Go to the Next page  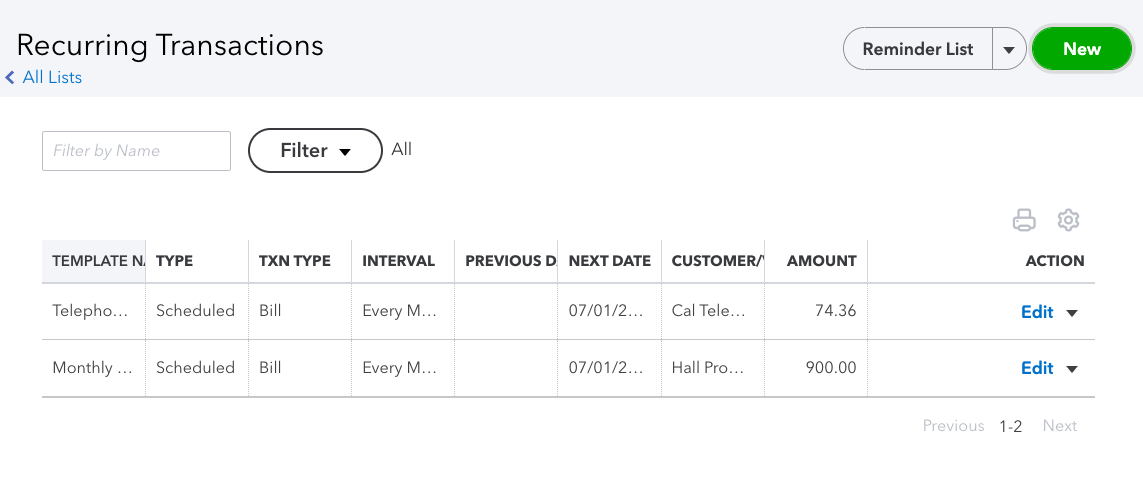tap(1059, 426)
